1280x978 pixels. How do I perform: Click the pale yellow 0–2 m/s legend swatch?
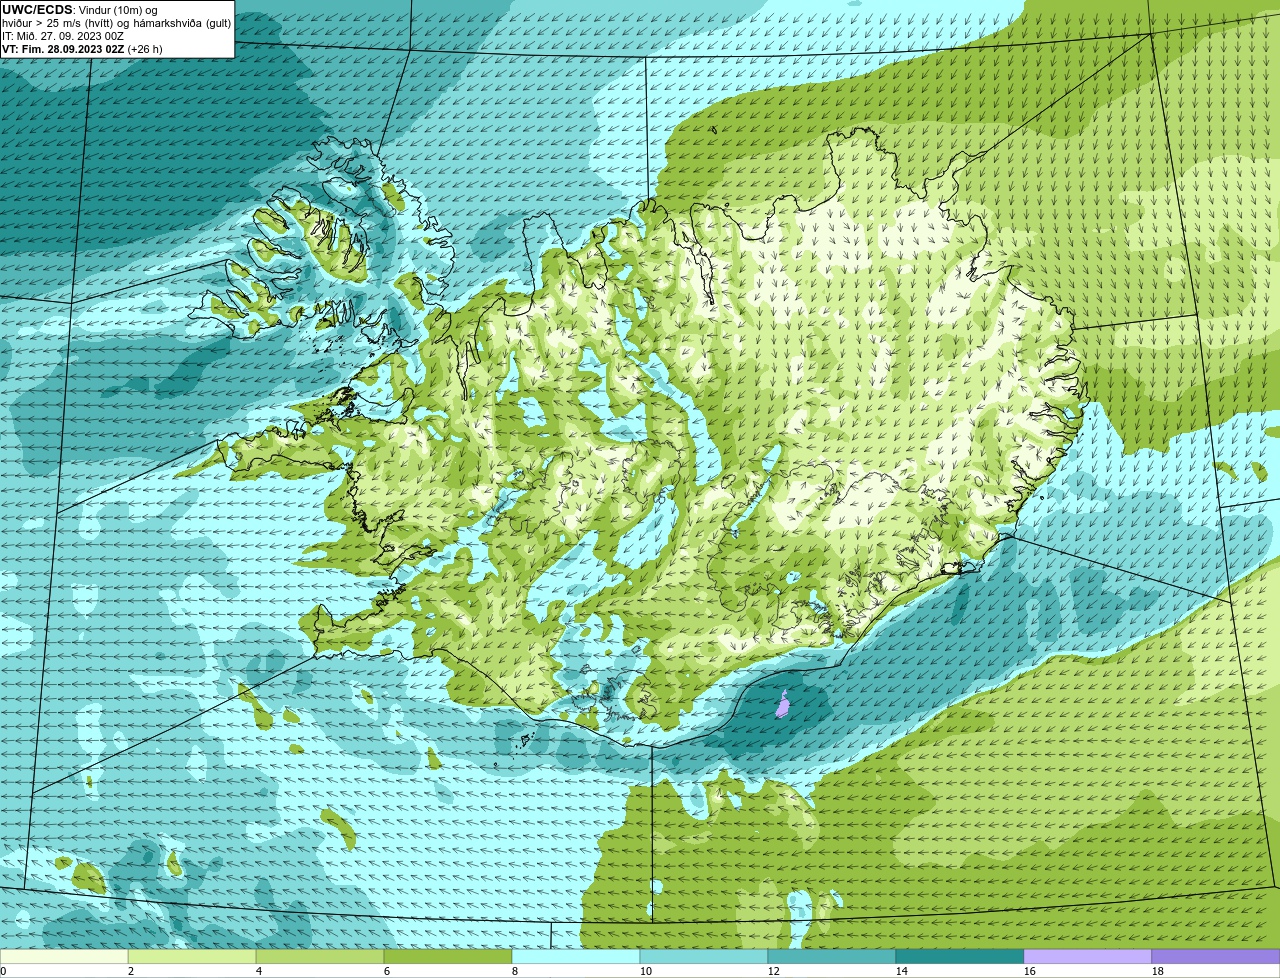point(64,957)
